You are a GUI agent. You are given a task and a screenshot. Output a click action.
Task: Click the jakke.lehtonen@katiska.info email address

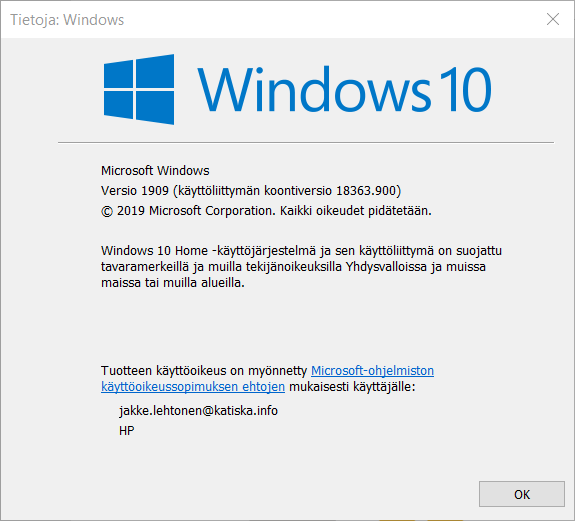click(x=198, y=411)
